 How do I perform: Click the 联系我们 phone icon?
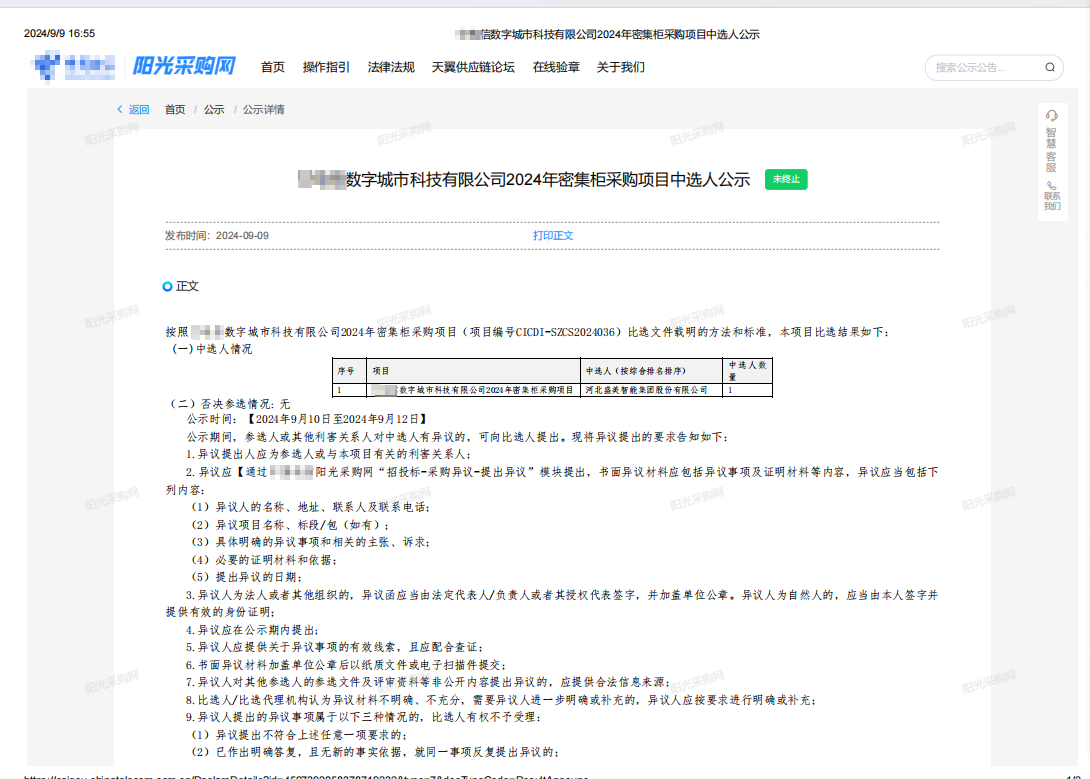[1052, 186]
